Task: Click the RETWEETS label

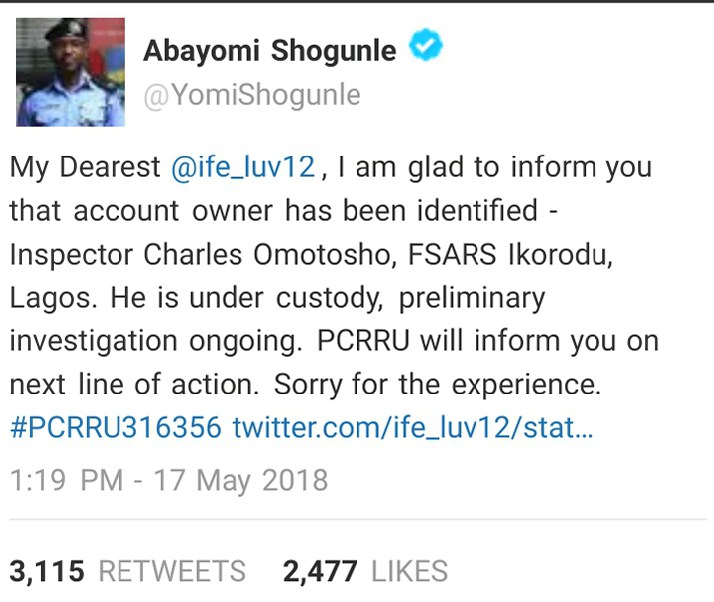Action: (172, 571)
